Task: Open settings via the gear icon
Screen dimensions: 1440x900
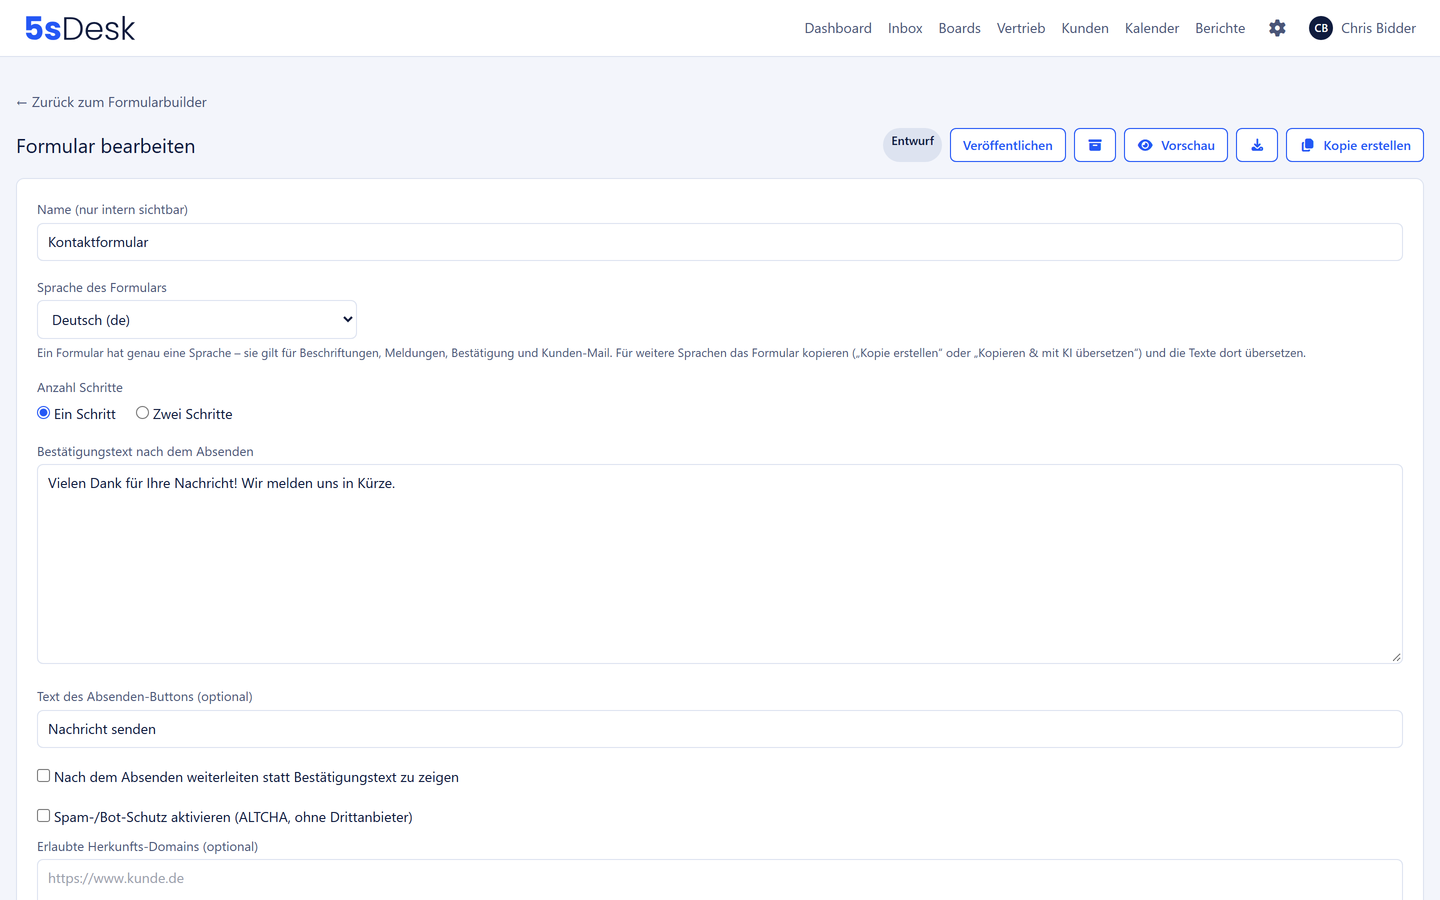Action: point(1277,28)
